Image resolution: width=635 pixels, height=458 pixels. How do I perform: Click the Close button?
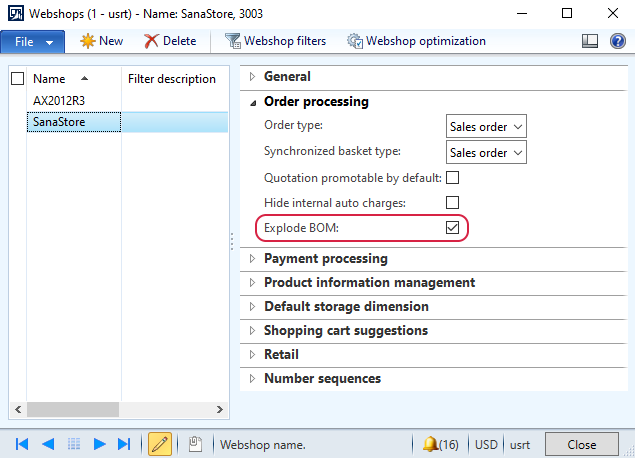(x=582, y=444)
